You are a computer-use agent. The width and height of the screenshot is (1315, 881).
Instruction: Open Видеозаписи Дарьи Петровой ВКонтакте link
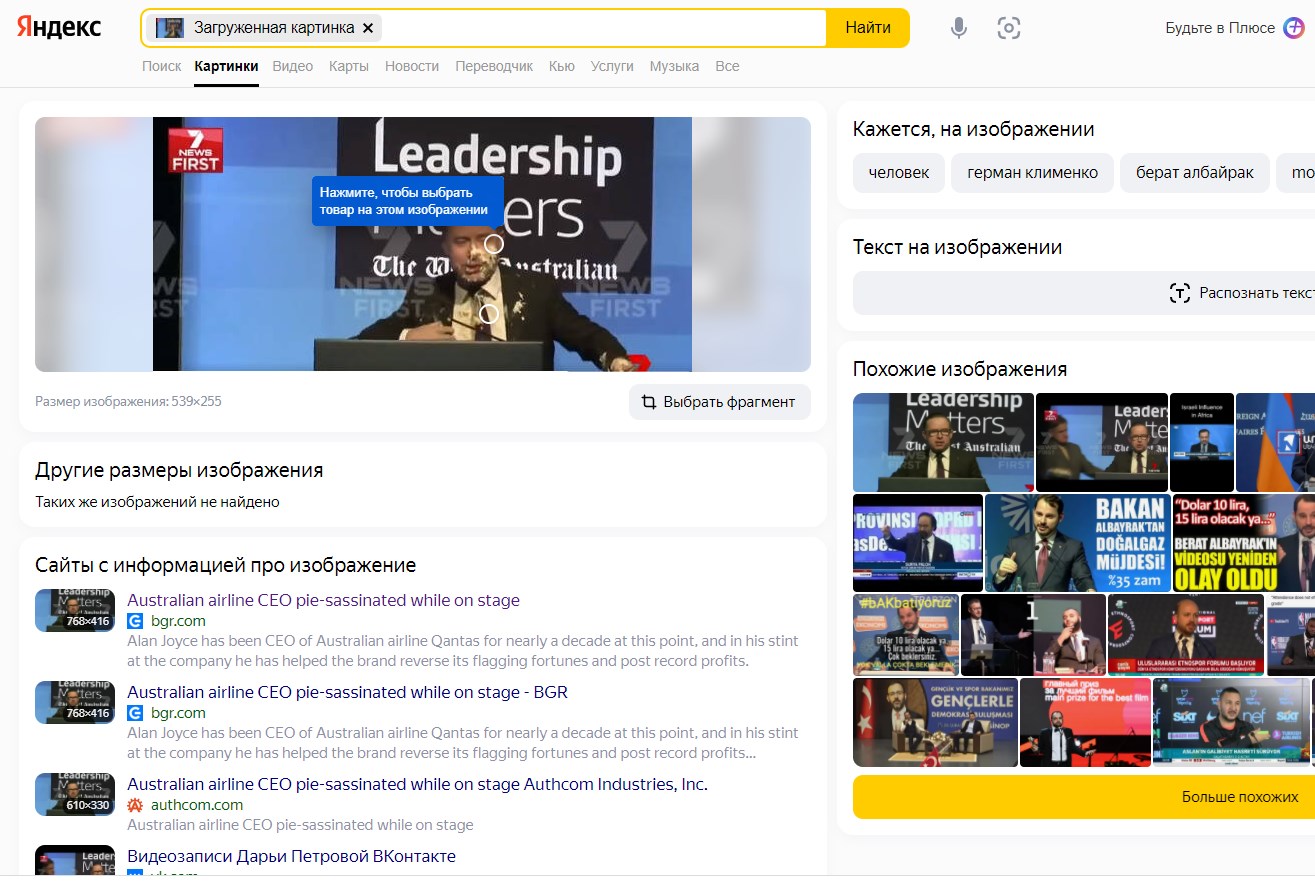[291, 856]
